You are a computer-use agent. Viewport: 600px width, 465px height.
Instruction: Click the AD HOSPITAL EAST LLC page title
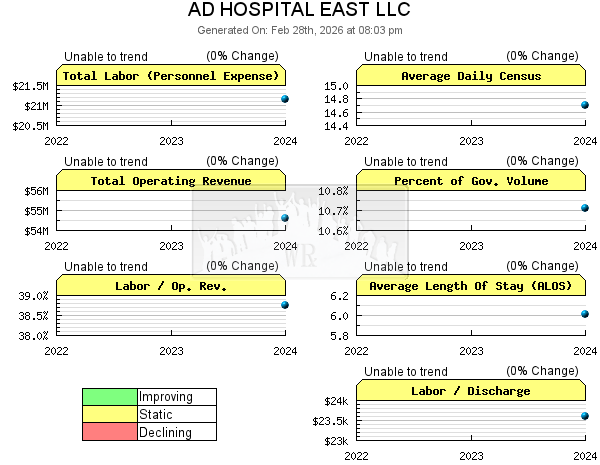pyautogui.click(x=299, y=10)
